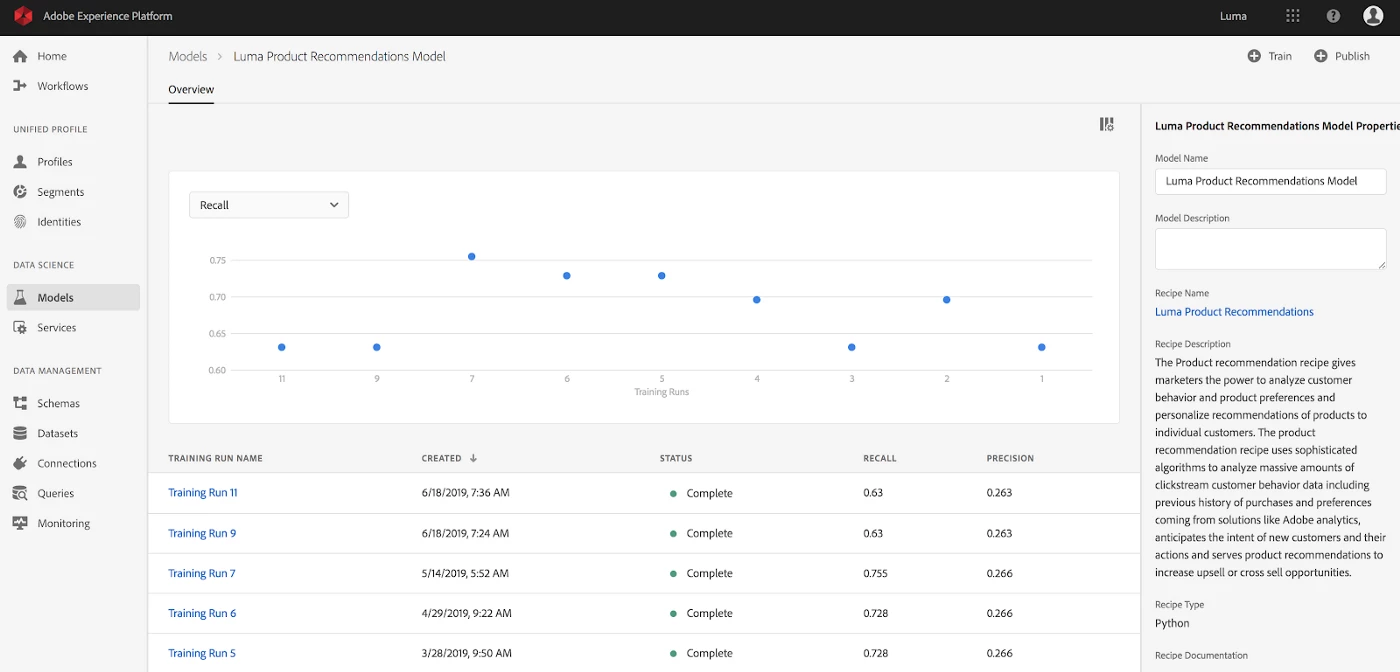Click the Datasets database icon
Viewport: 1400px width, 672px height.
[20, 433]
